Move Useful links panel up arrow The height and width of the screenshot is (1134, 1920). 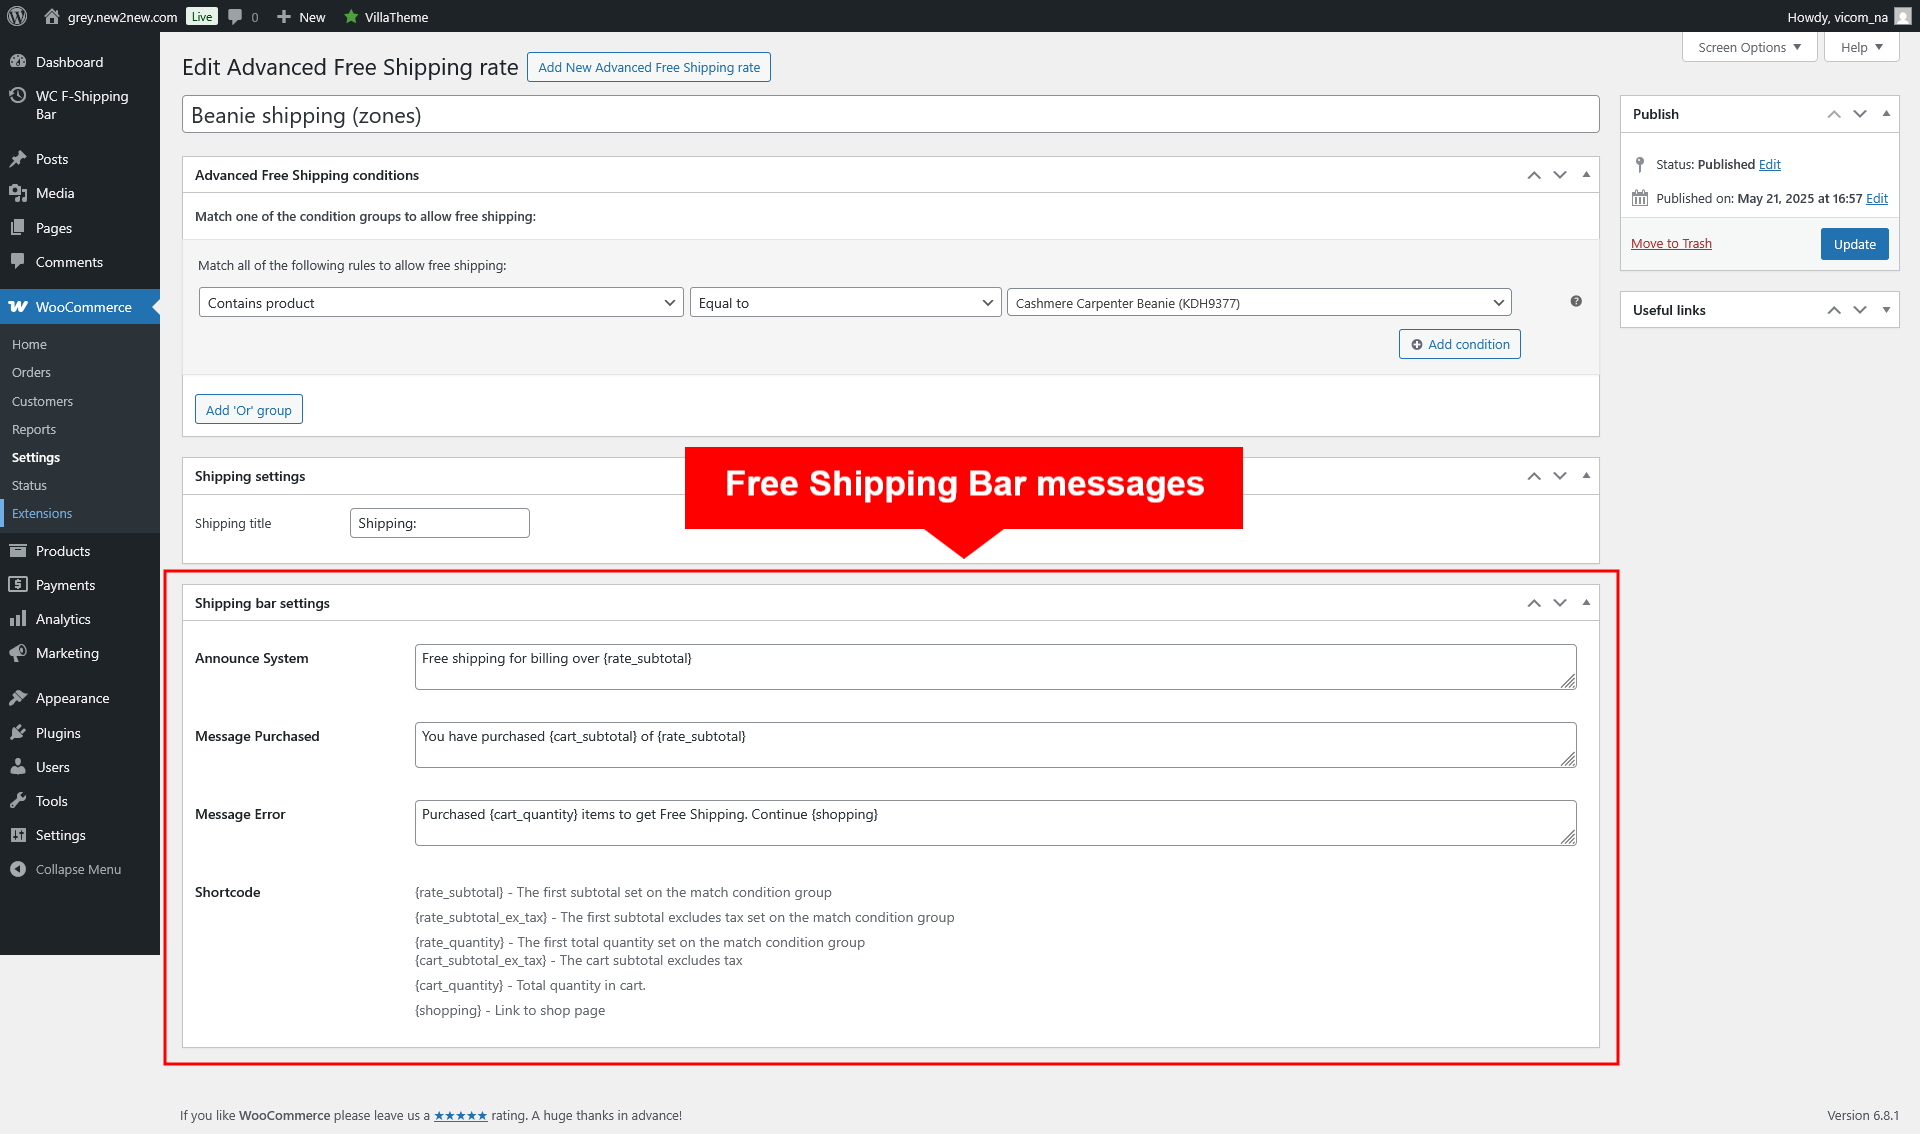1834,310
